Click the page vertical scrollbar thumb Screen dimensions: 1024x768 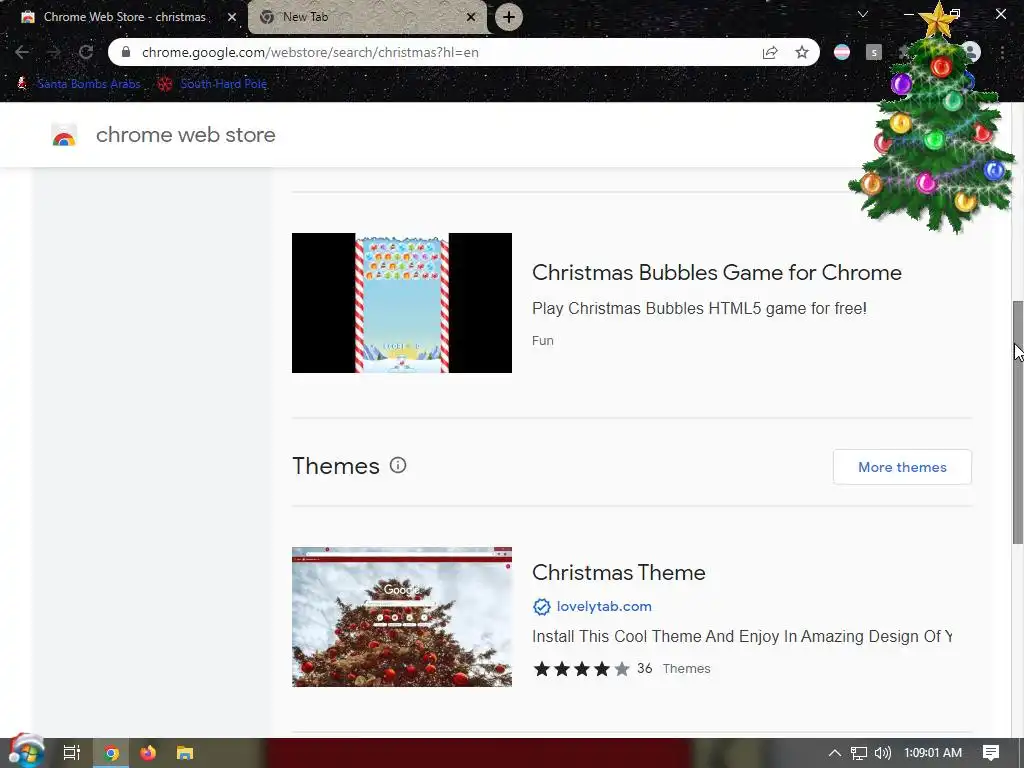click(1017, 422)
